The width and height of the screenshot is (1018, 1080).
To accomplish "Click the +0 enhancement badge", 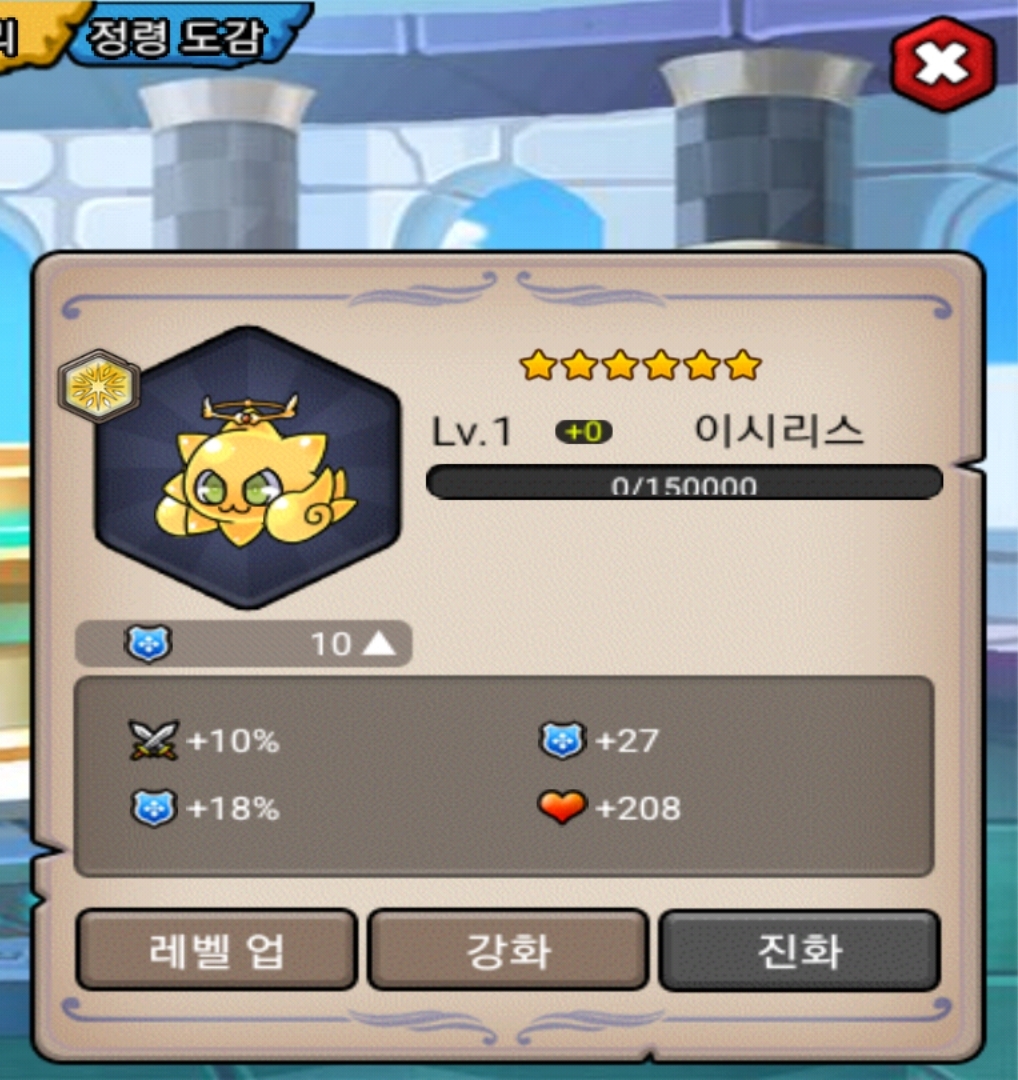I will 584,432.
